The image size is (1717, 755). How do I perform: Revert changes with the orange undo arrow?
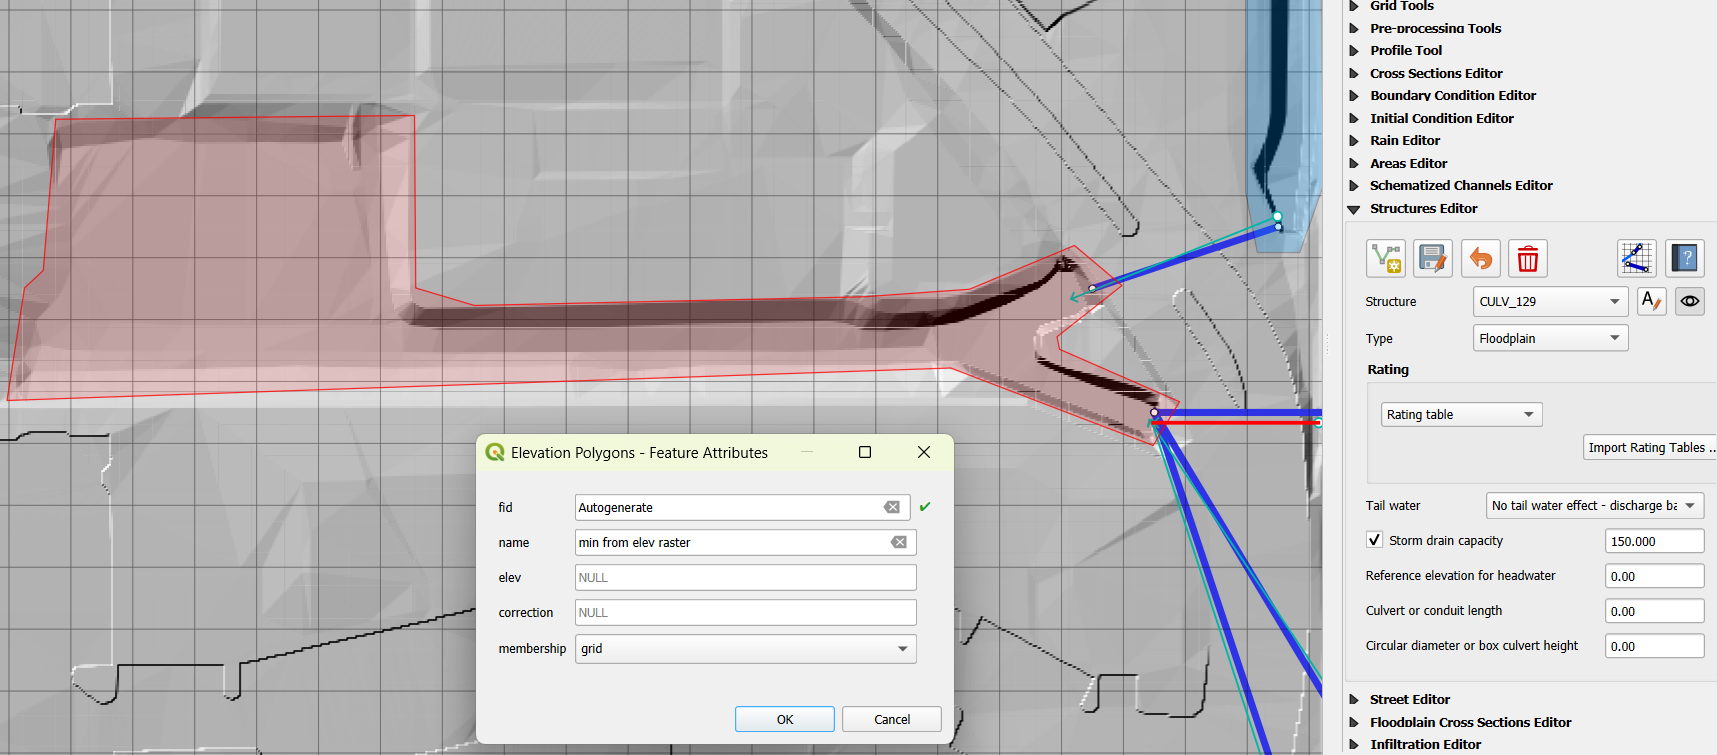[1481, 259]
